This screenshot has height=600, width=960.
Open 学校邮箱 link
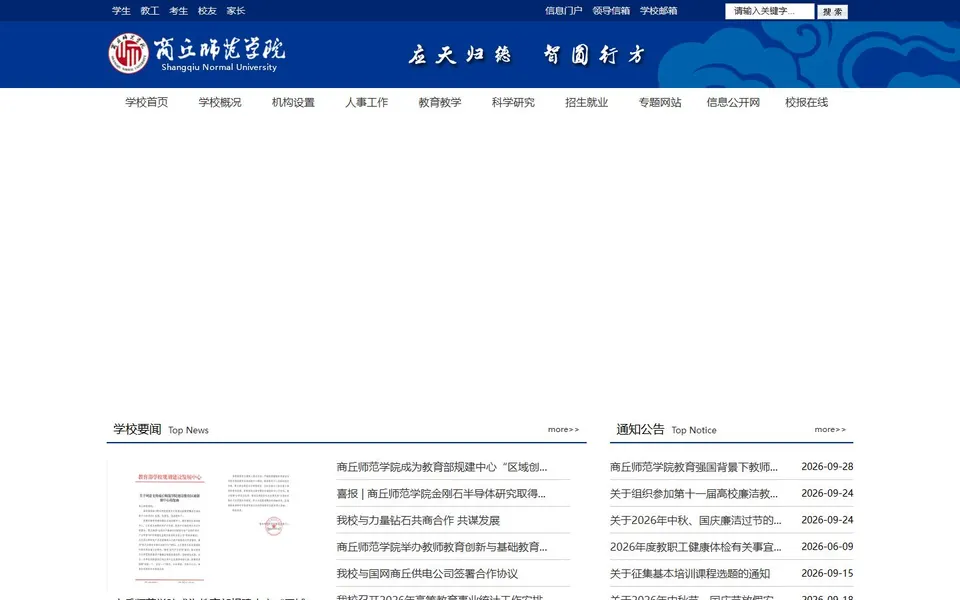[659, 11]
